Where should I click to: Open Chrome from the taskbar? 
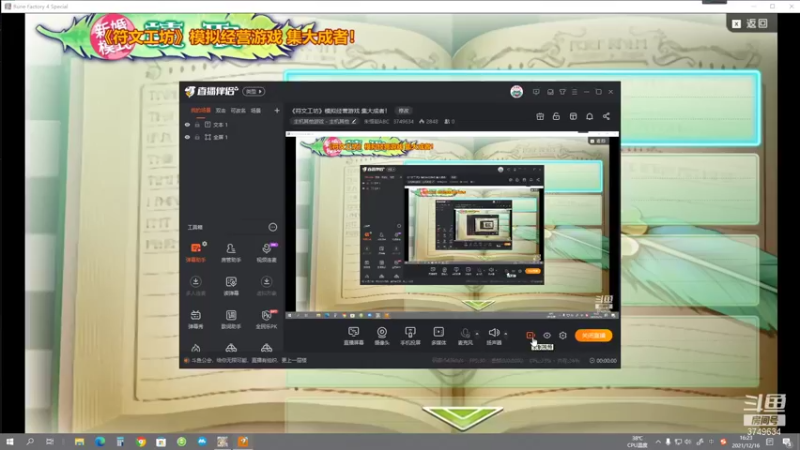[140, 442]
